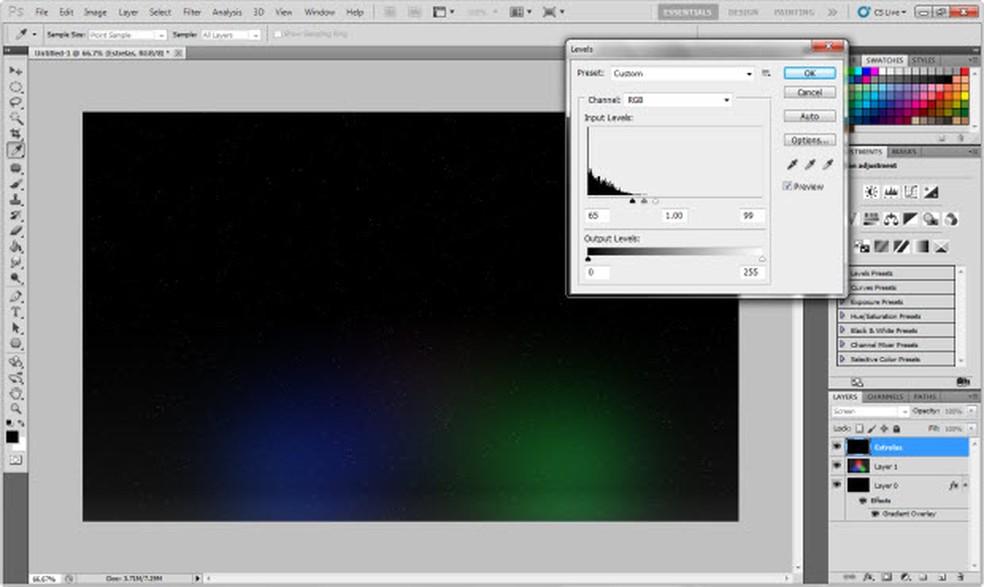The height and width of the screenshot is (587, 984).
Task: Click the foreground color swatch
Action: [x=12, y=436]
